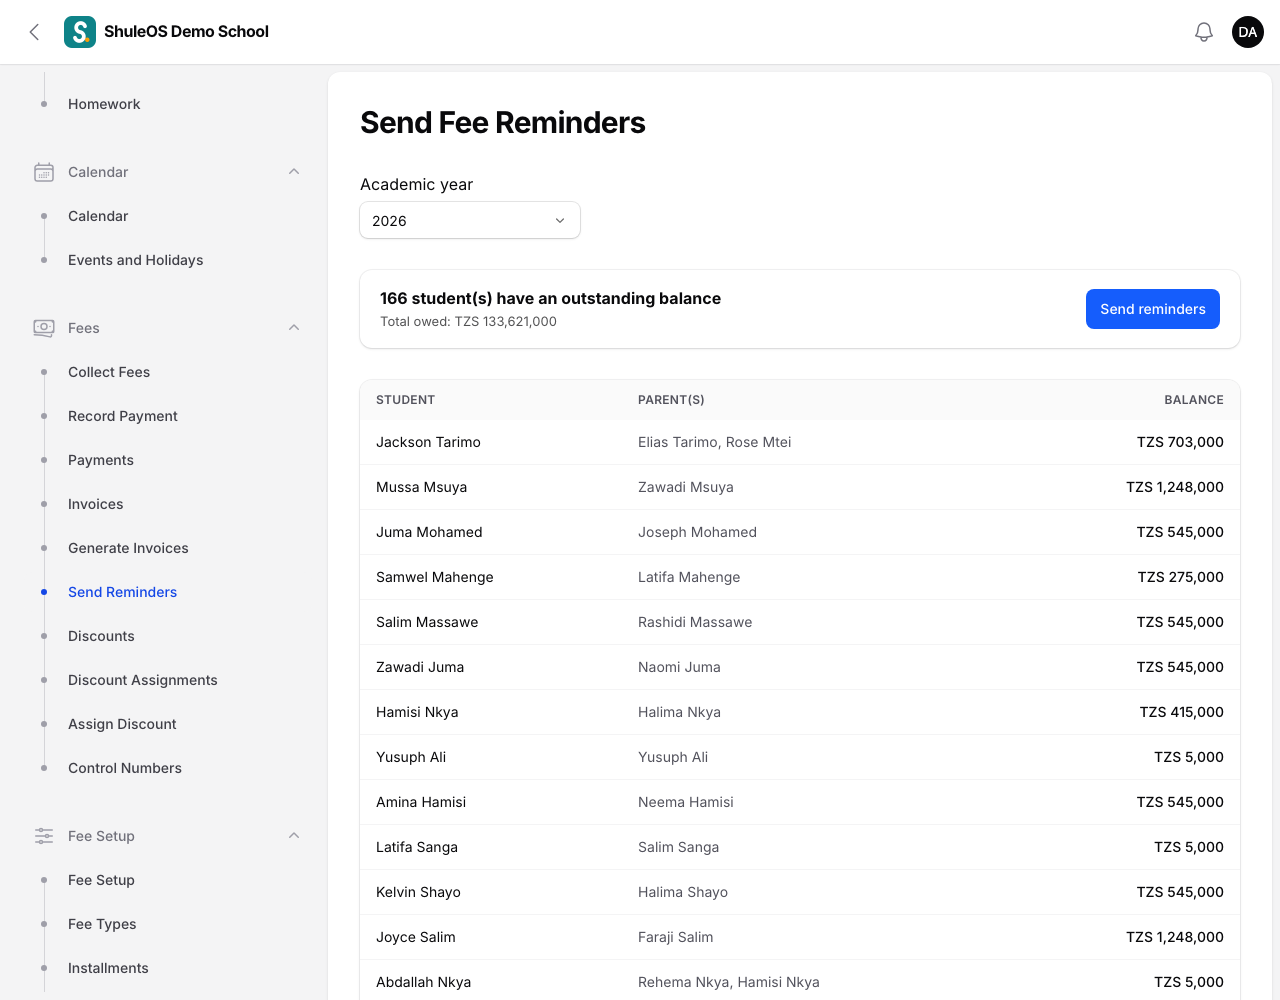
Task: Click parent Naomi Juma
Action: pos(679,667)
